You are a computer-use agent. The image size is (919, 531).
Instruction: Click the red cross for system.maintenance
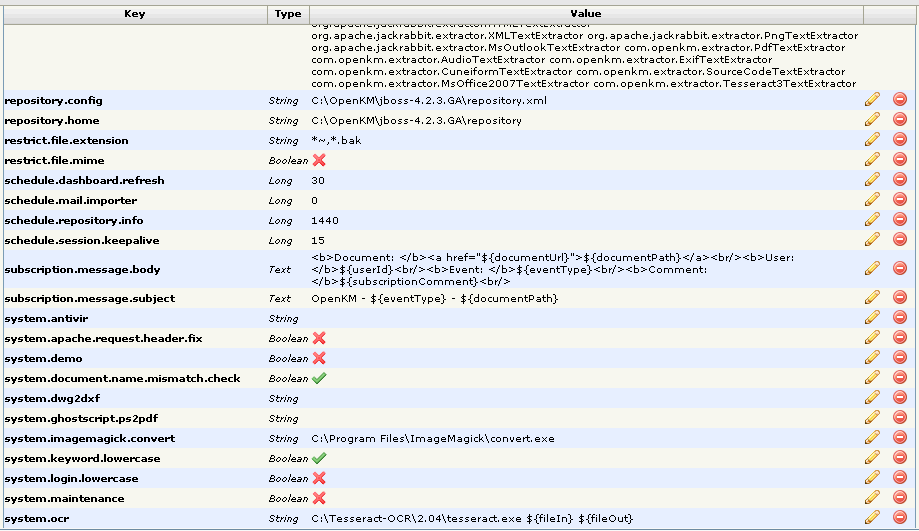point(319,498)
